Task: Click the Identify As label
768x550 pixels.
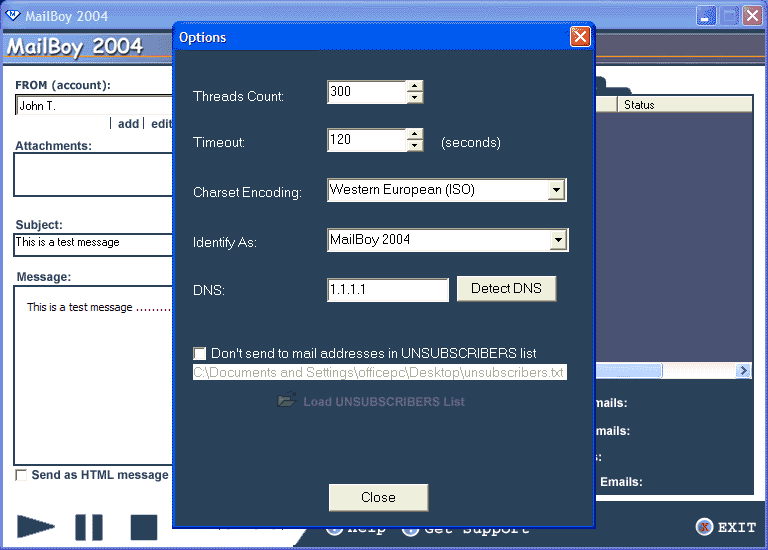Action: click(x=225, y=242)
